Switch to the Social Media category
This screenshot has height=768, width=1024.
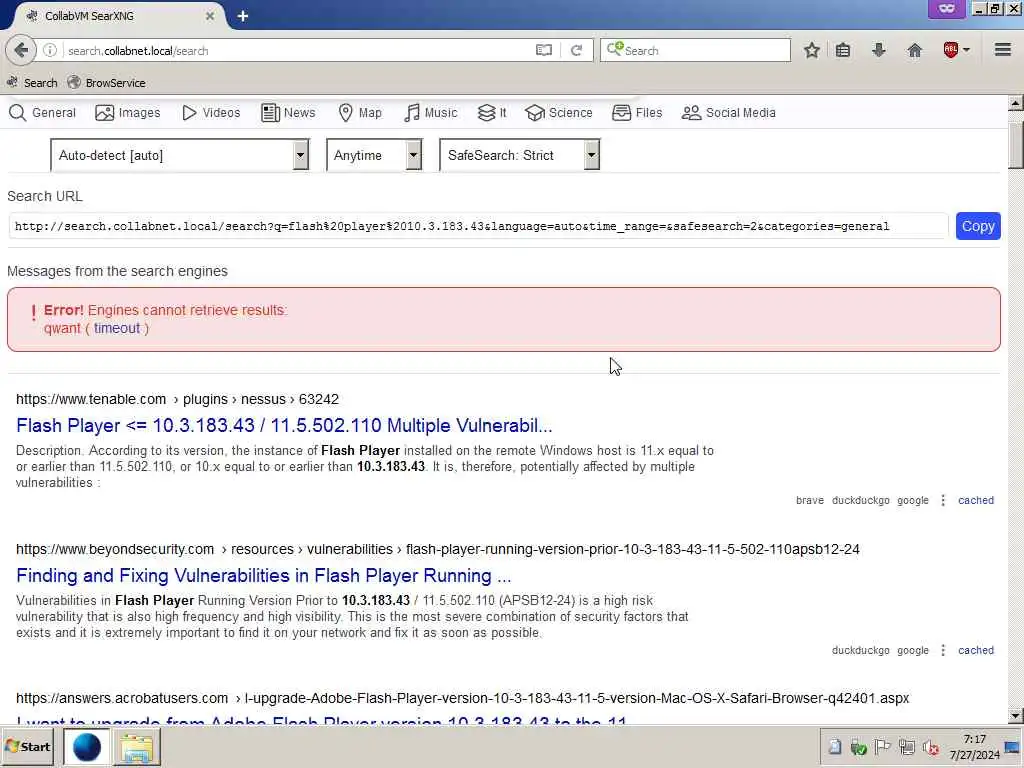pos(729,113)
